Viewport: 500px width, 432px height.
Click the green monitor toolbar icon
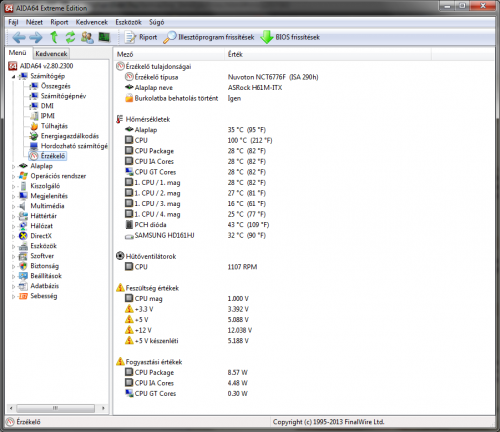pyautogui.click(x=104, y=37)
